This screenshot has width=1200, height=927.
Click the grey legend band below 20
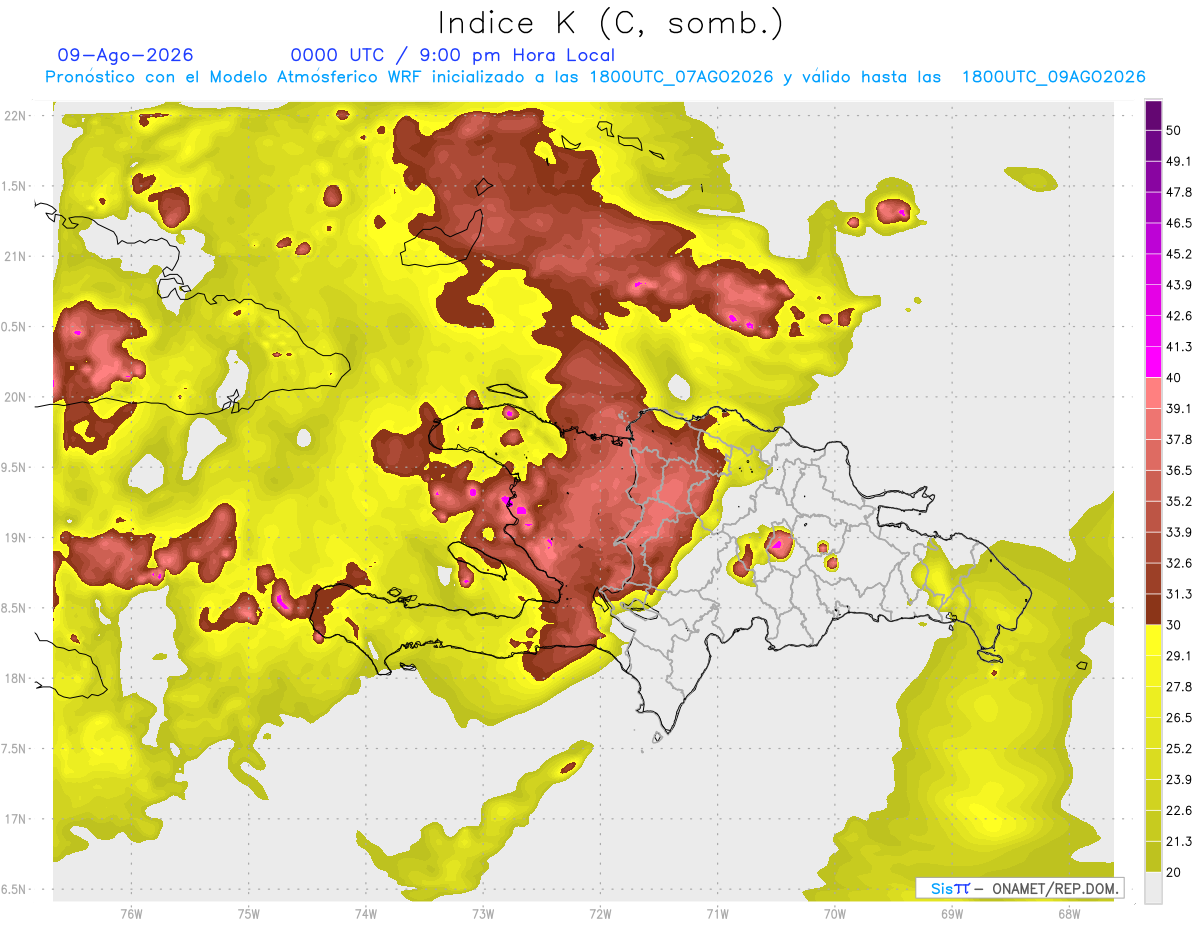1154,887
